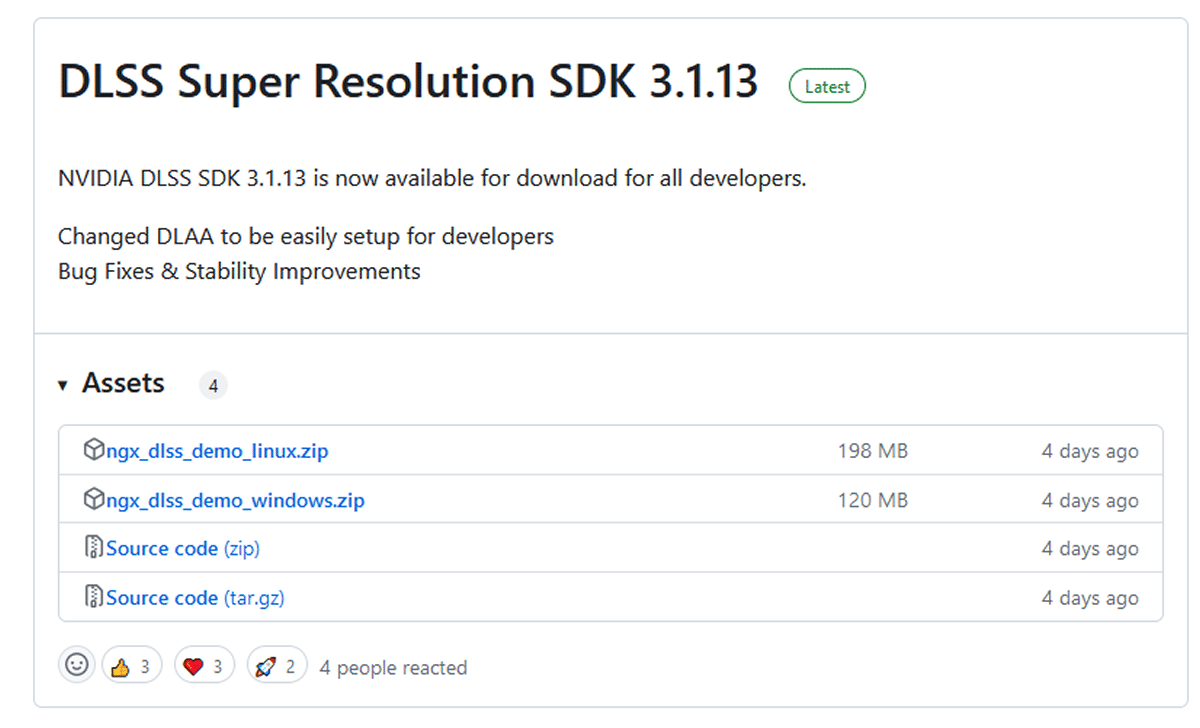Download ngx_dlss_demo_linux.zip

point(217,451)
